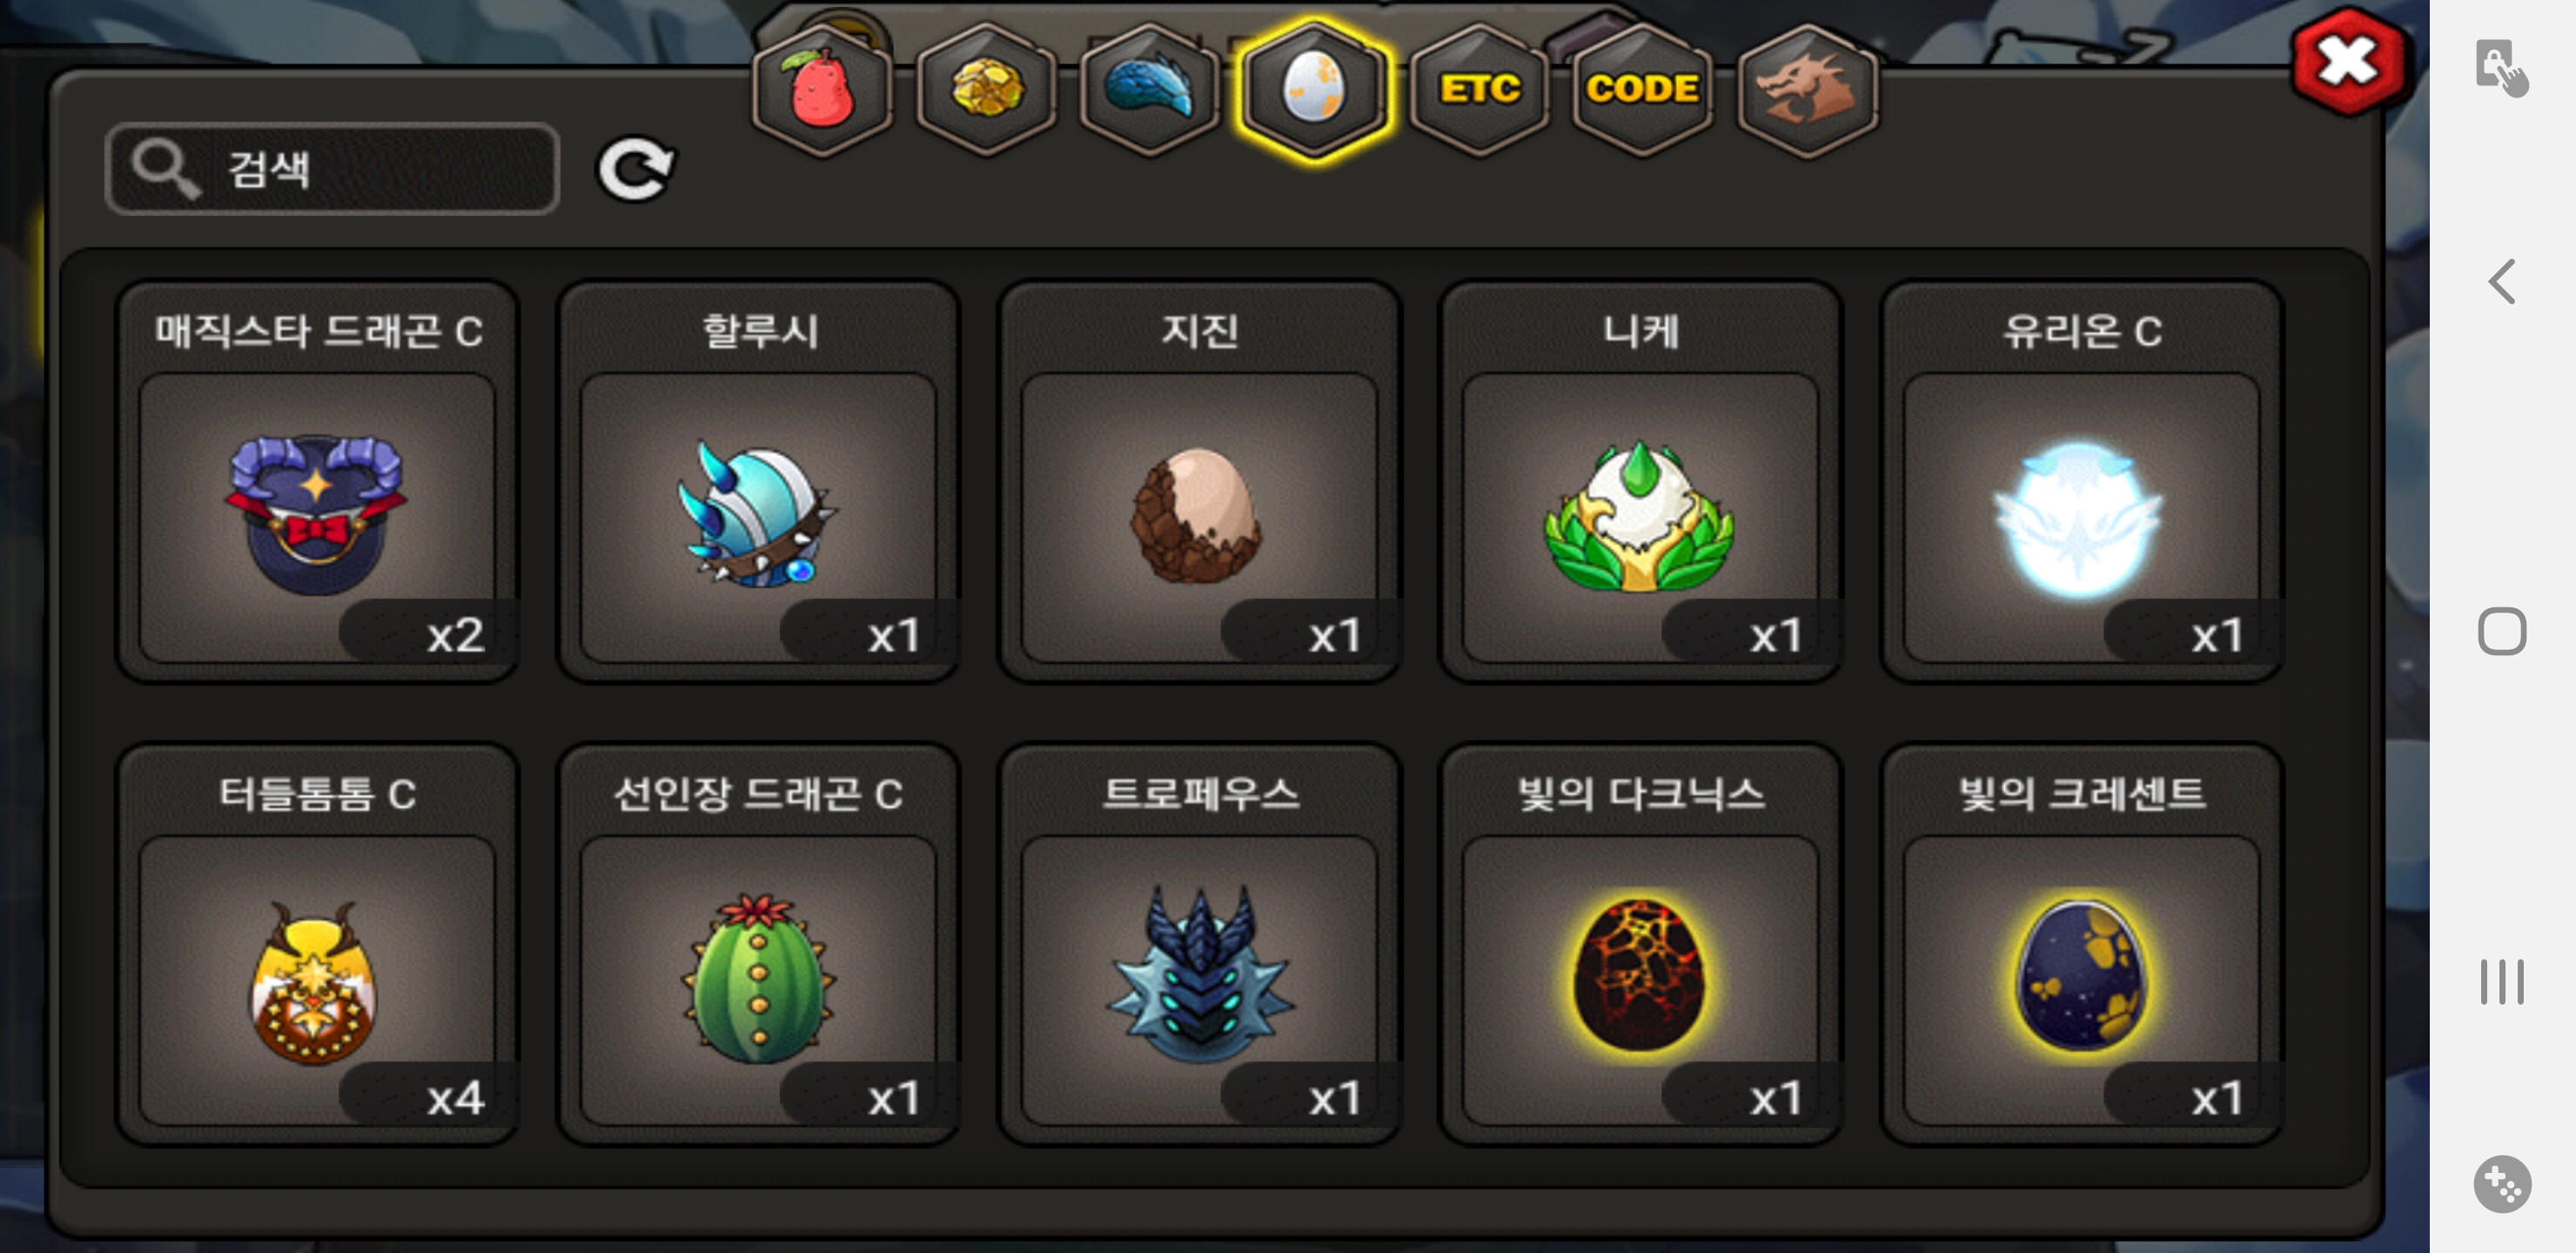The image size is (2576, 1253).
Task: Select the 빛의 다크닉스 lava egg
Action: click(x=1641, y=945)
